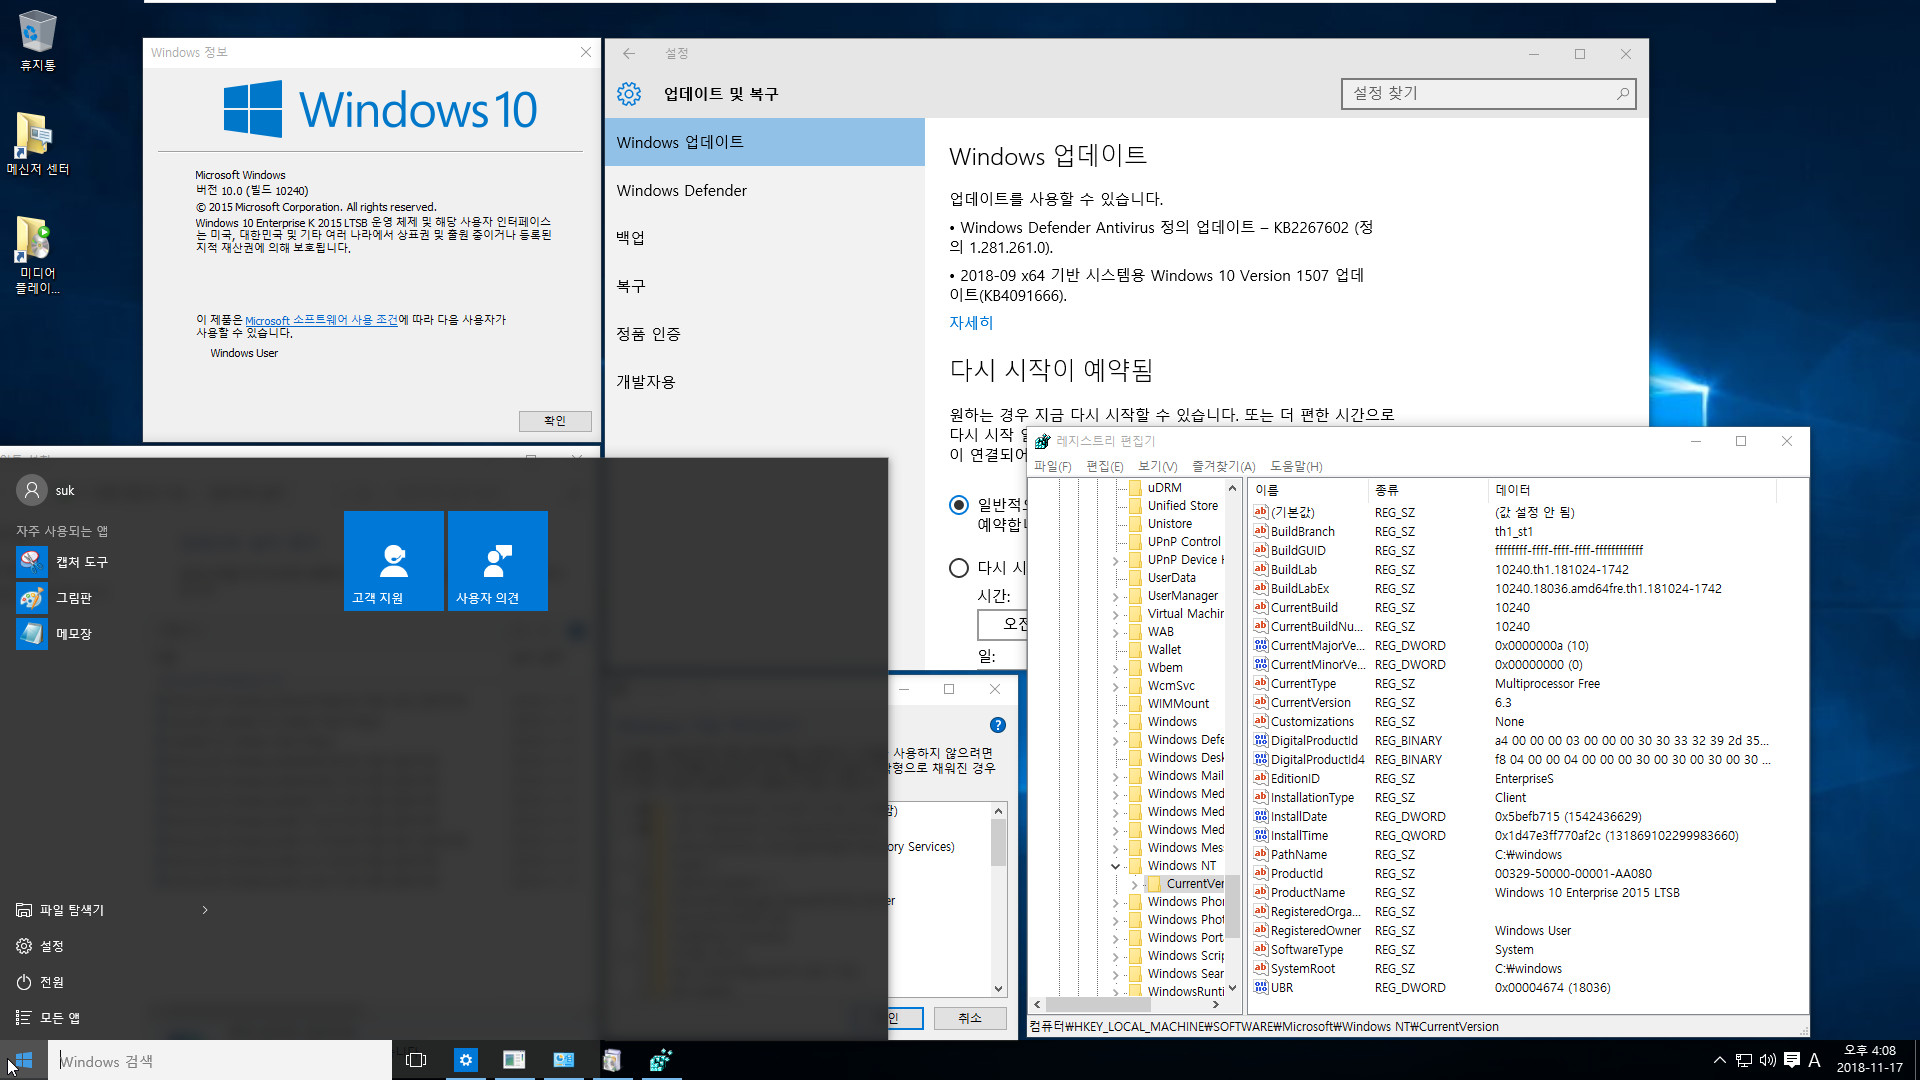The height and width of the screenshot is (1080, 1920).
Task: Select the 복구 settings tab
Action: point(765,286)
